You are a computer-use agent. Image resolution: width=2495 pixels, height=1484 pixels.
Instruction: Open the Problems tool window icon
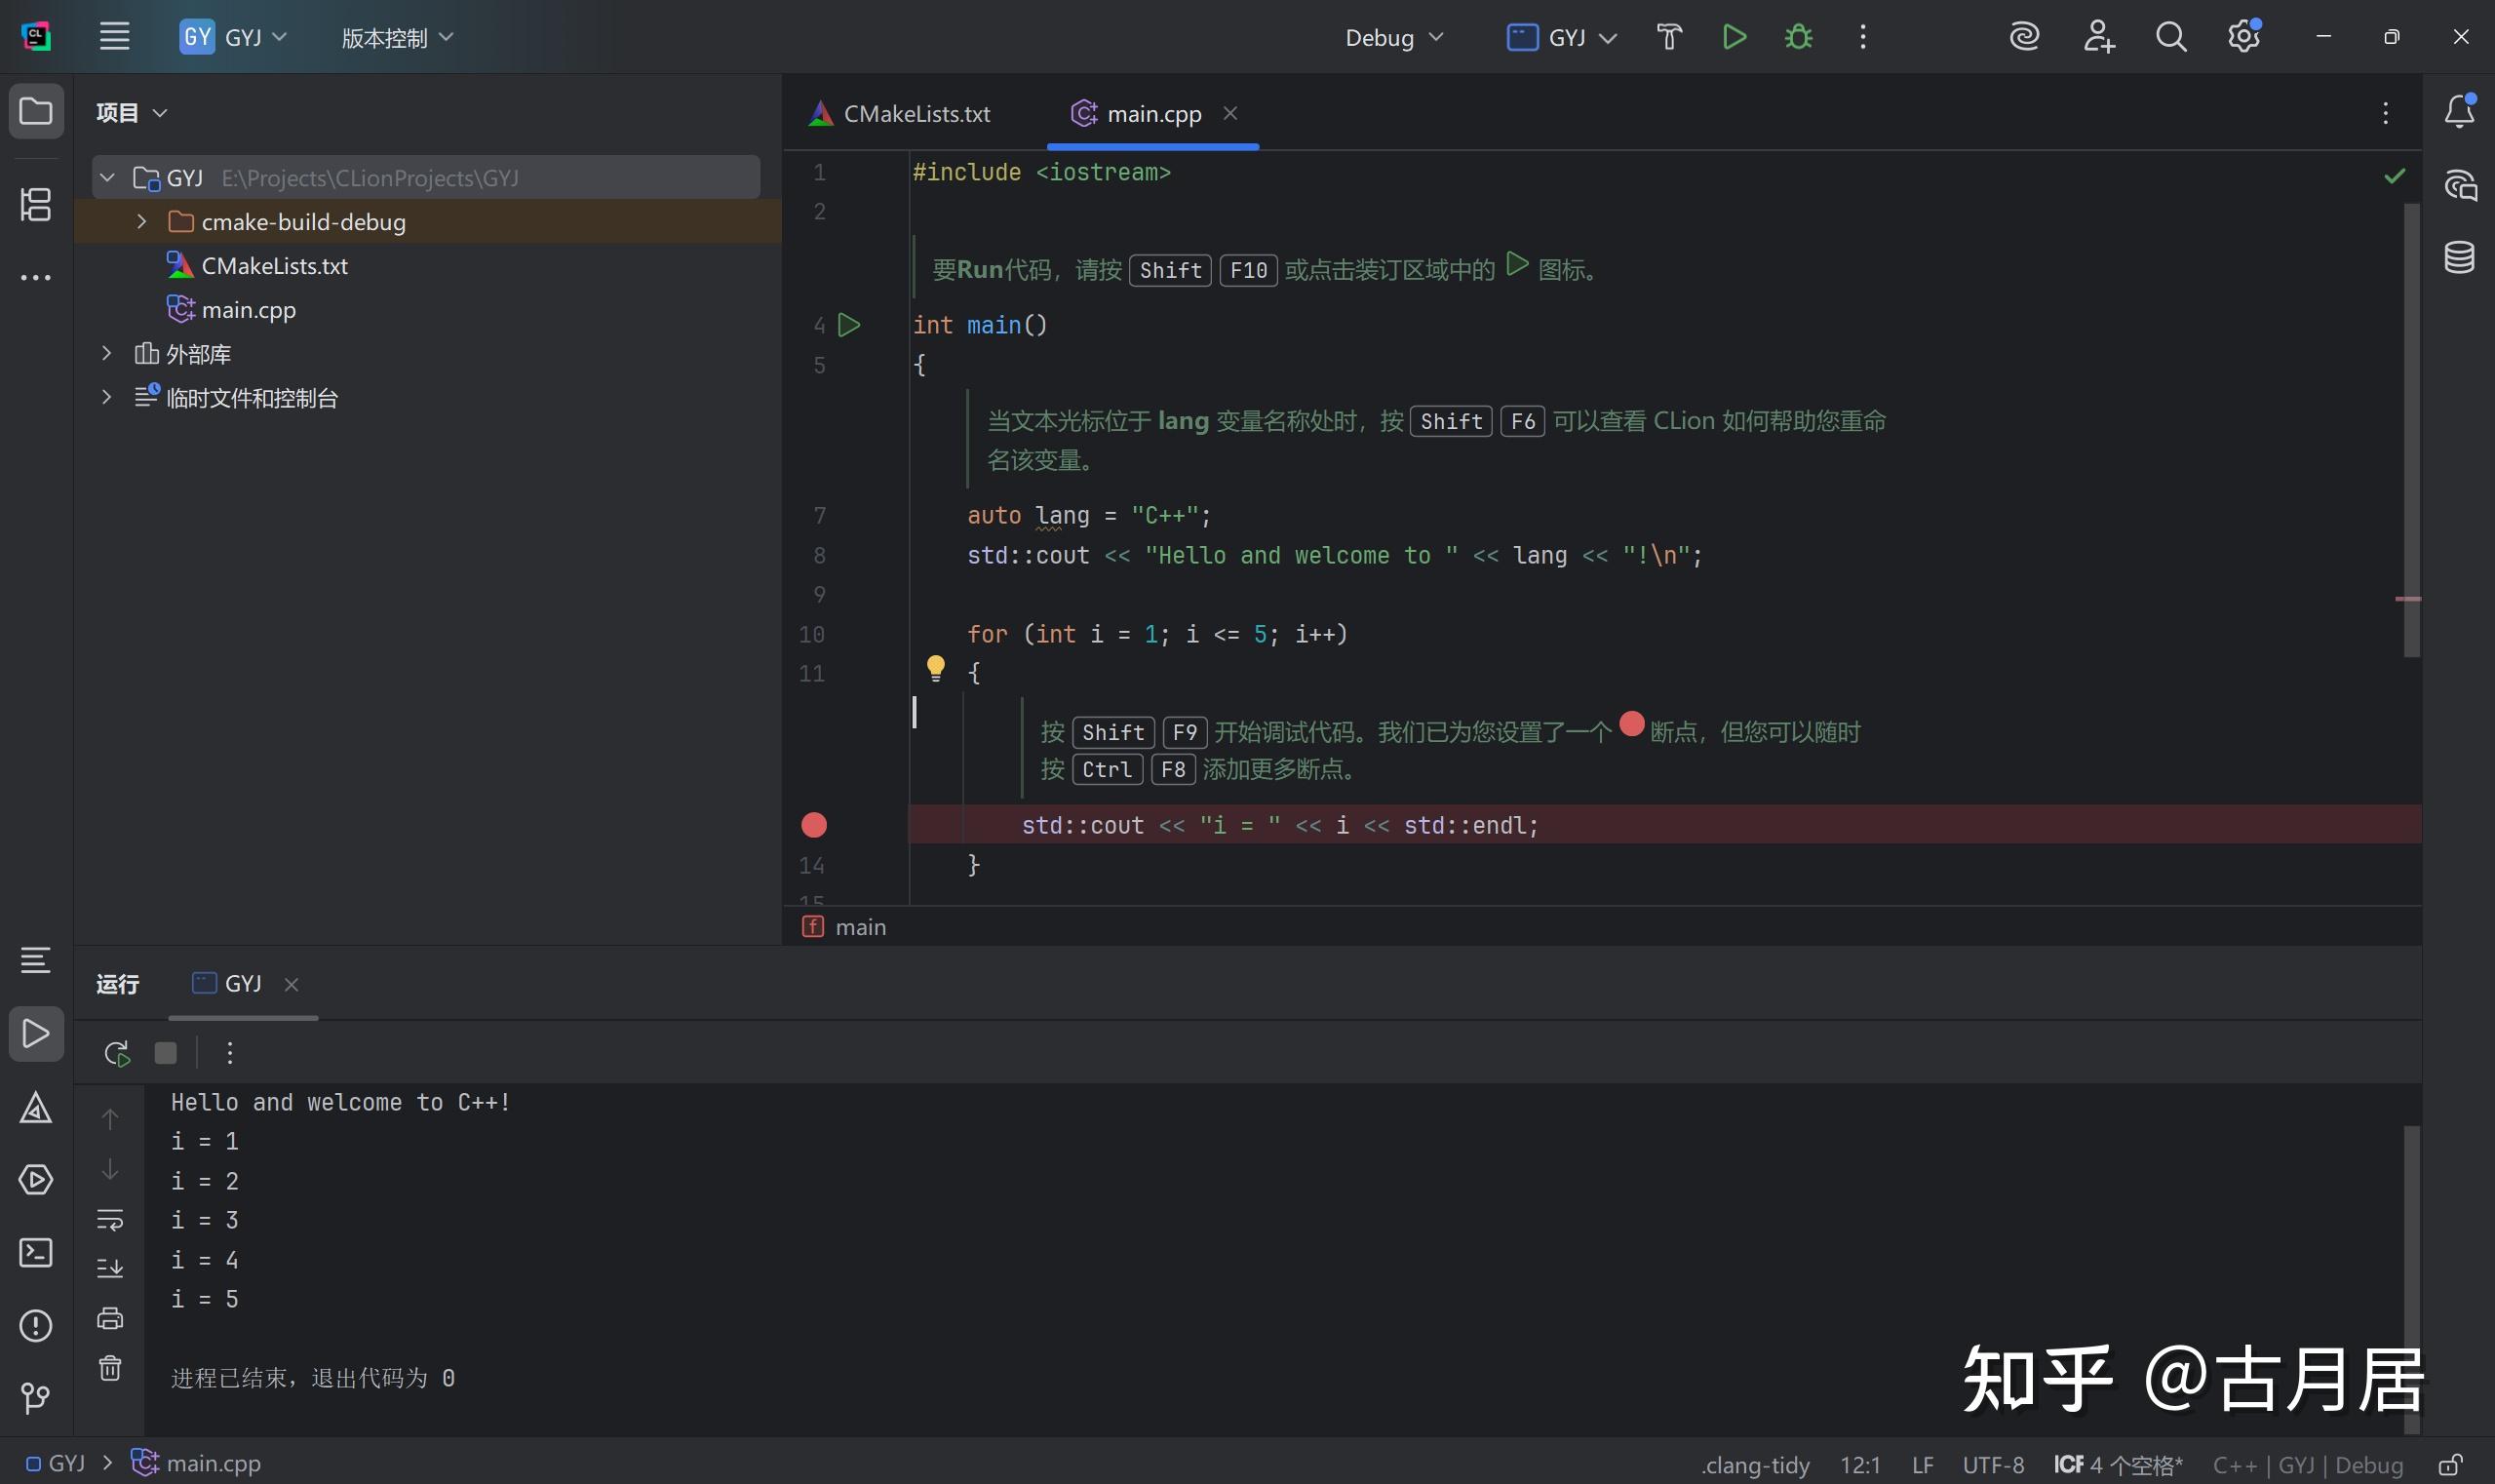[x=36, y=1325]
